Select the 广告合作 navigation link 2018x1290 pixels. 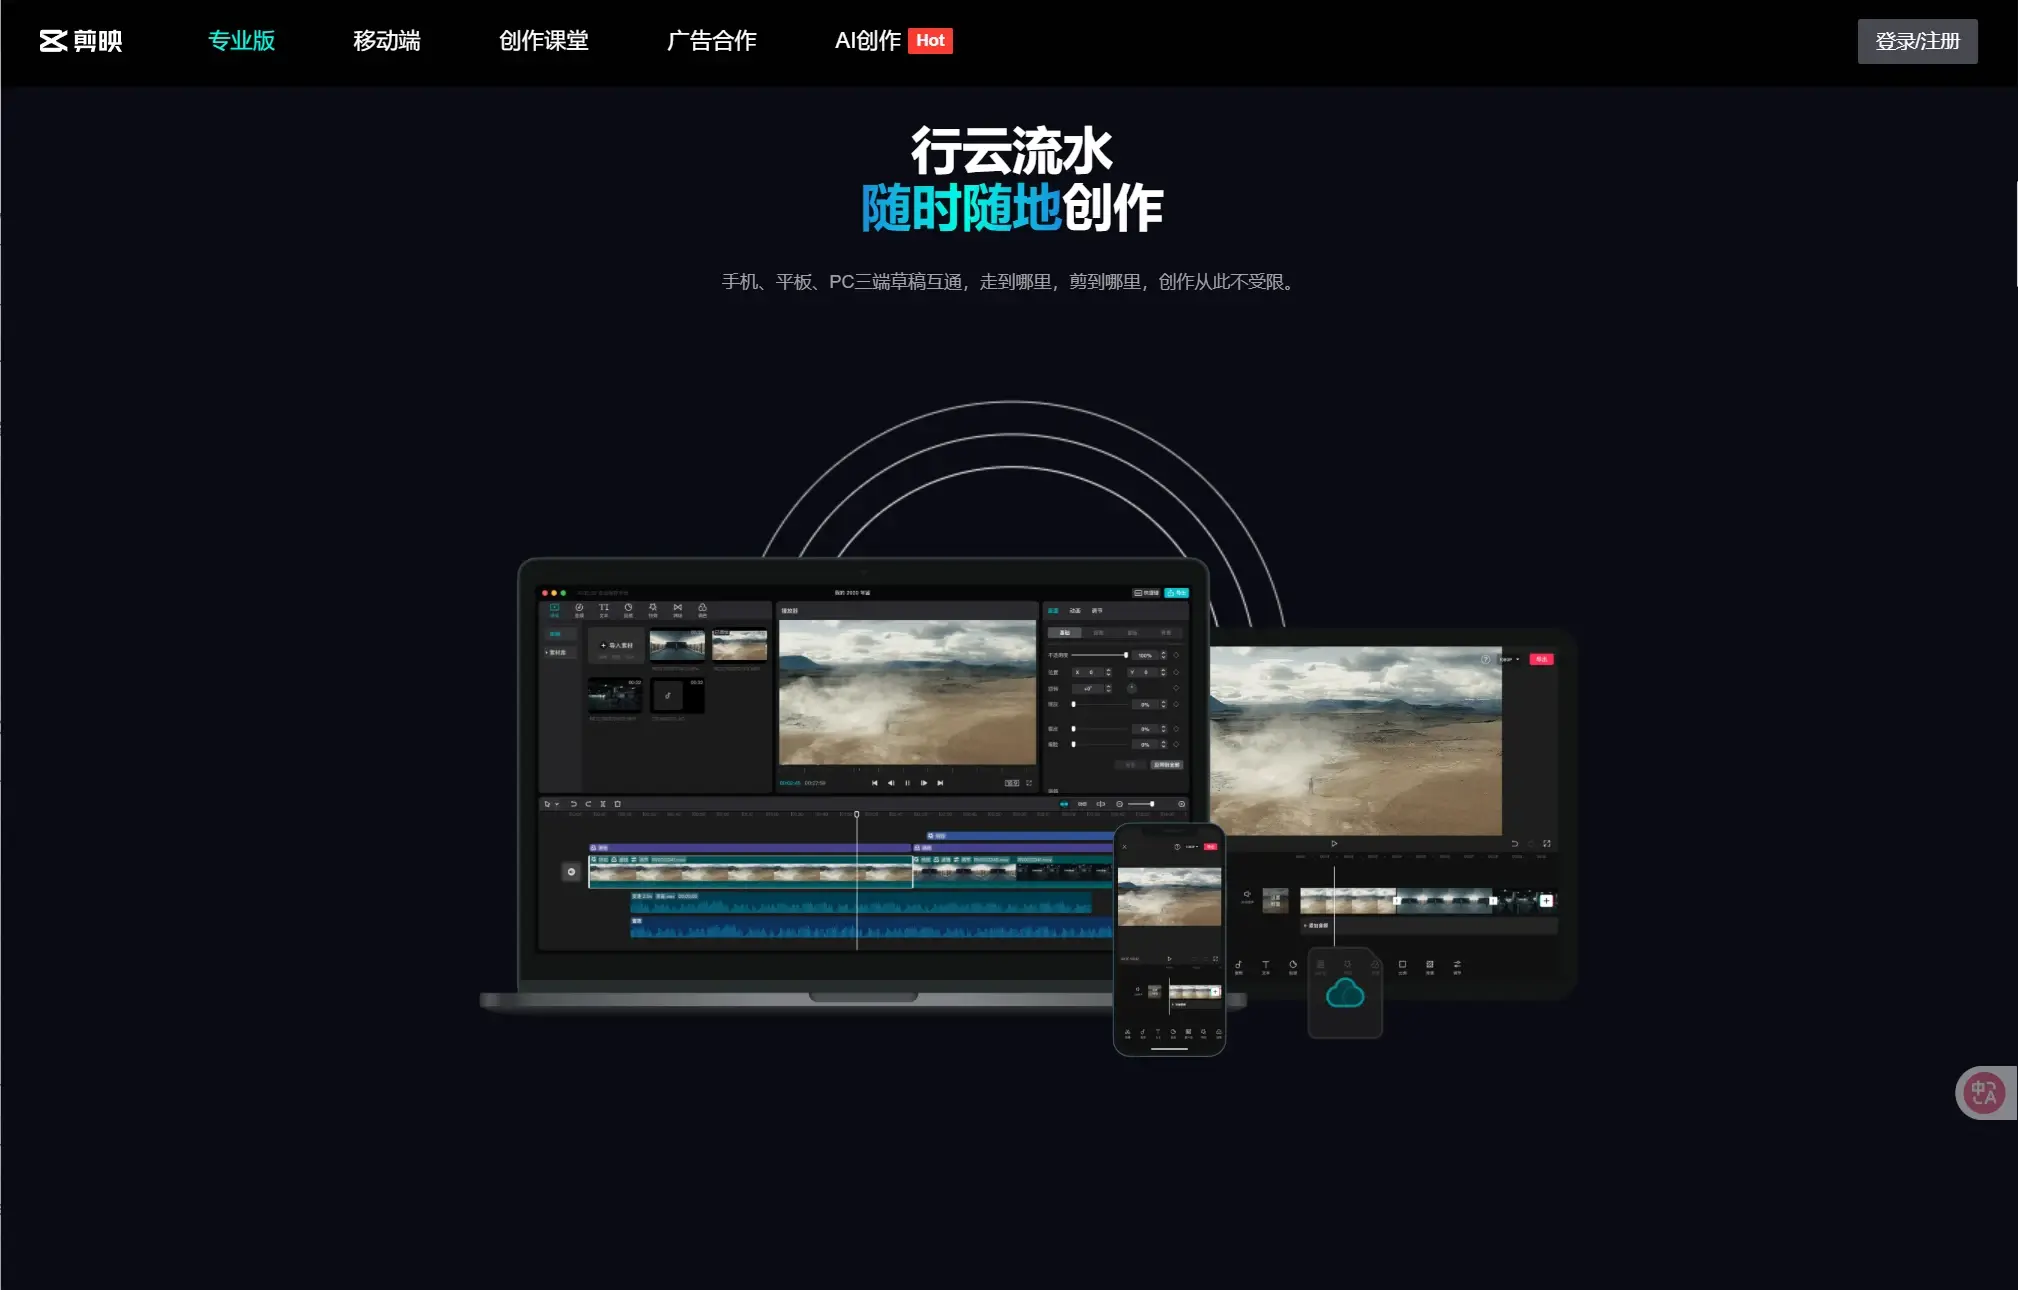[712, 41]
